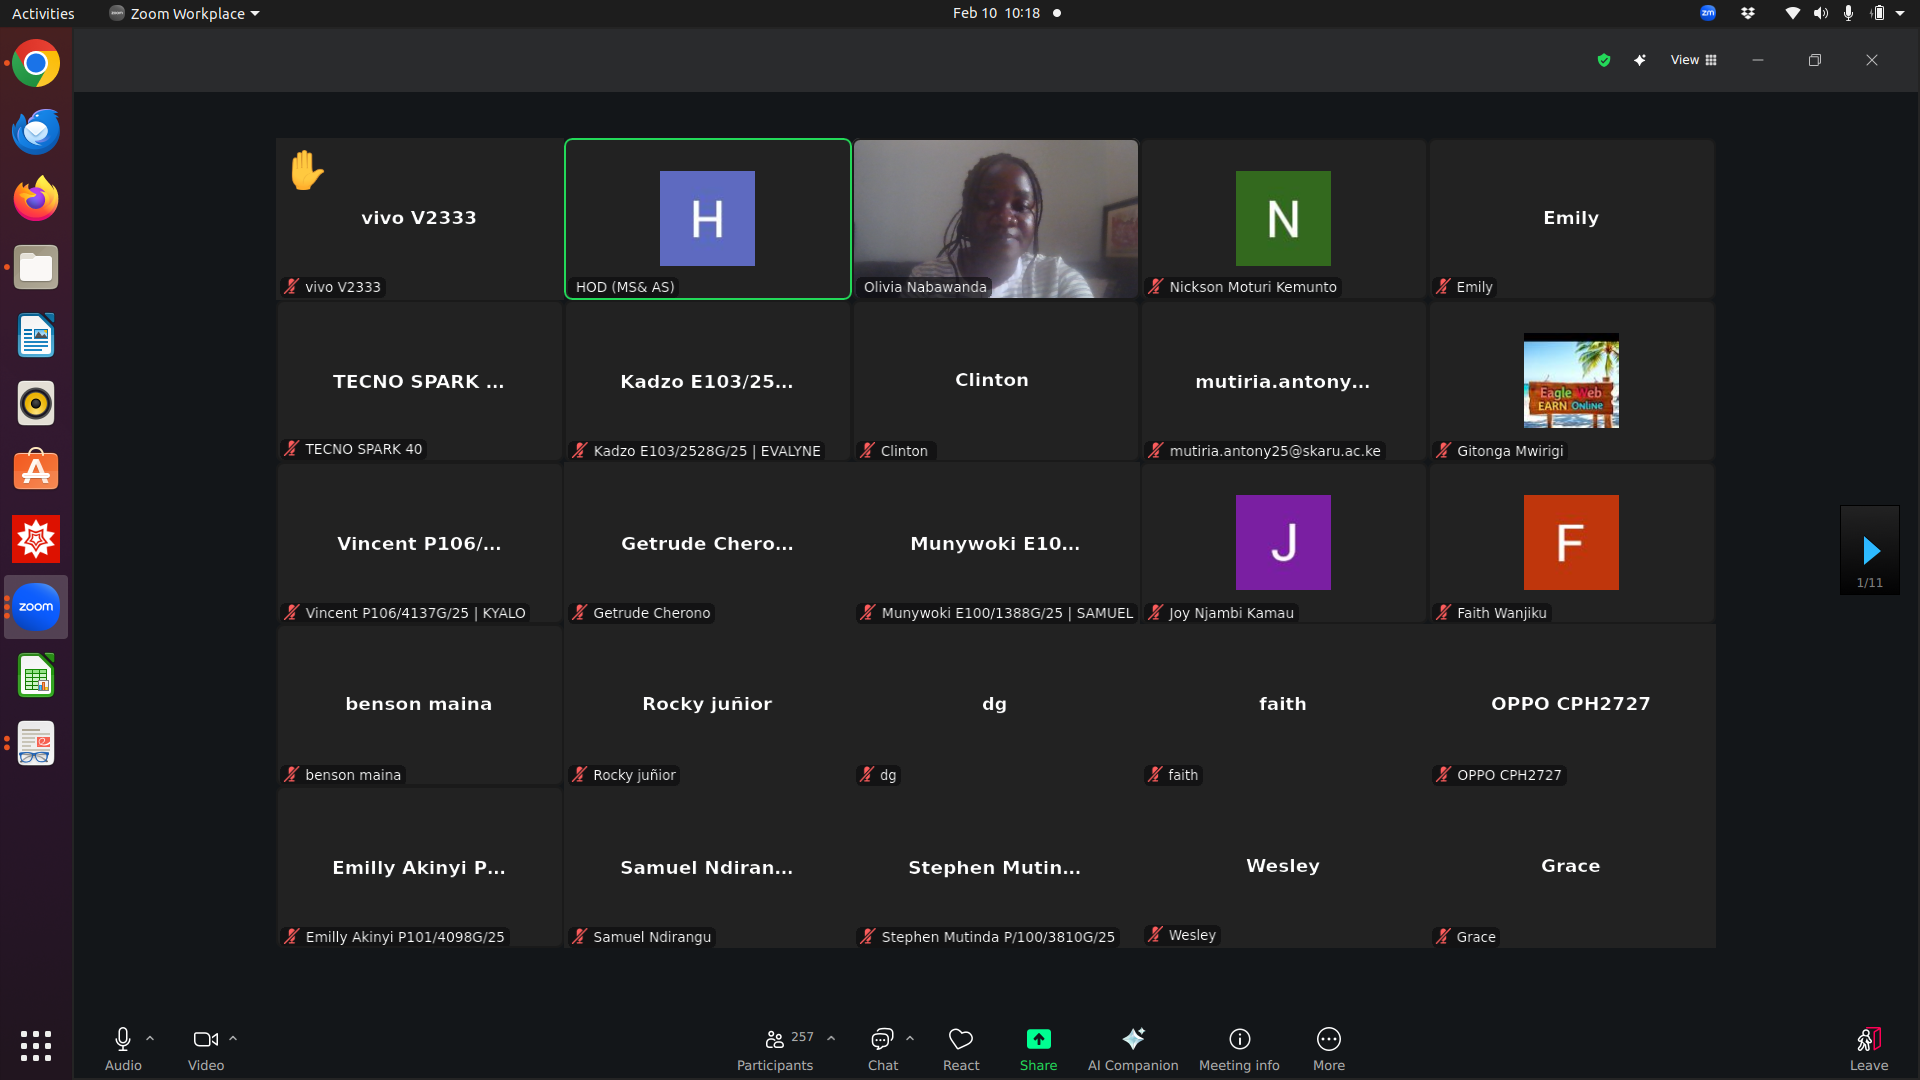Expand audio options caret beside Audio

[150, 1039]
